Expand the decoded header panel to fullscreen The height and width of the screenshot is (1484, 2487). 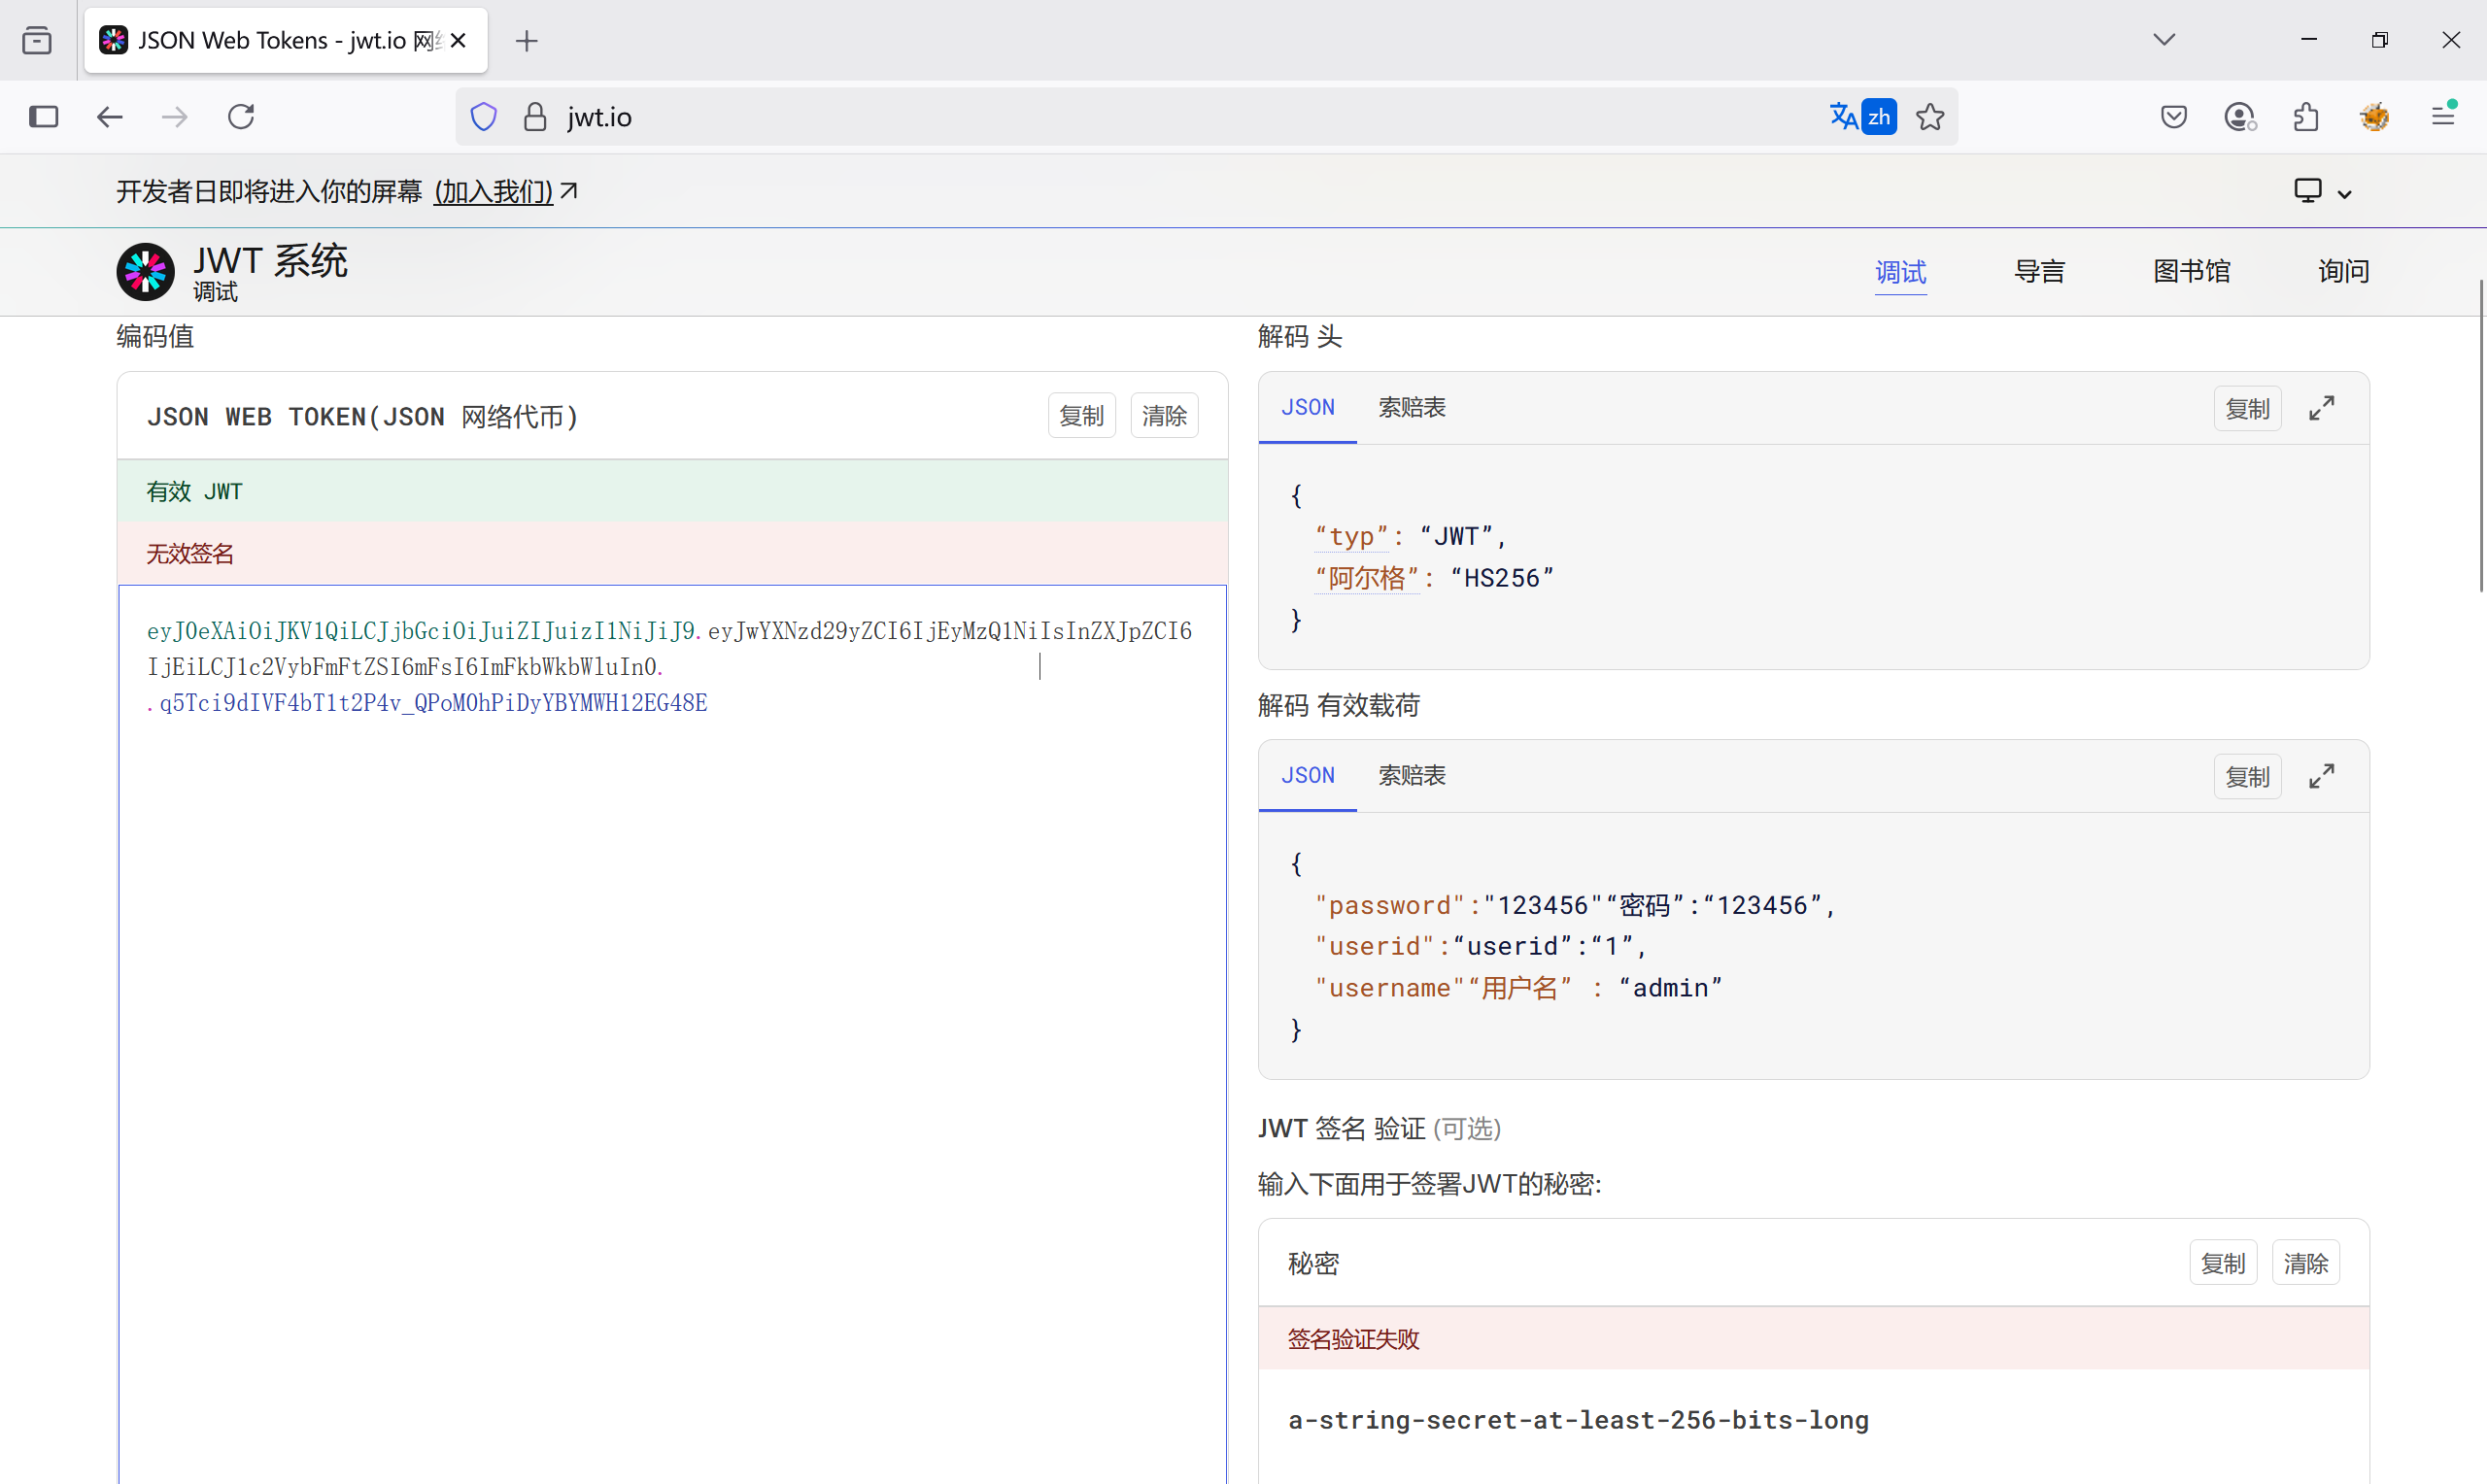coord(2321,408)
